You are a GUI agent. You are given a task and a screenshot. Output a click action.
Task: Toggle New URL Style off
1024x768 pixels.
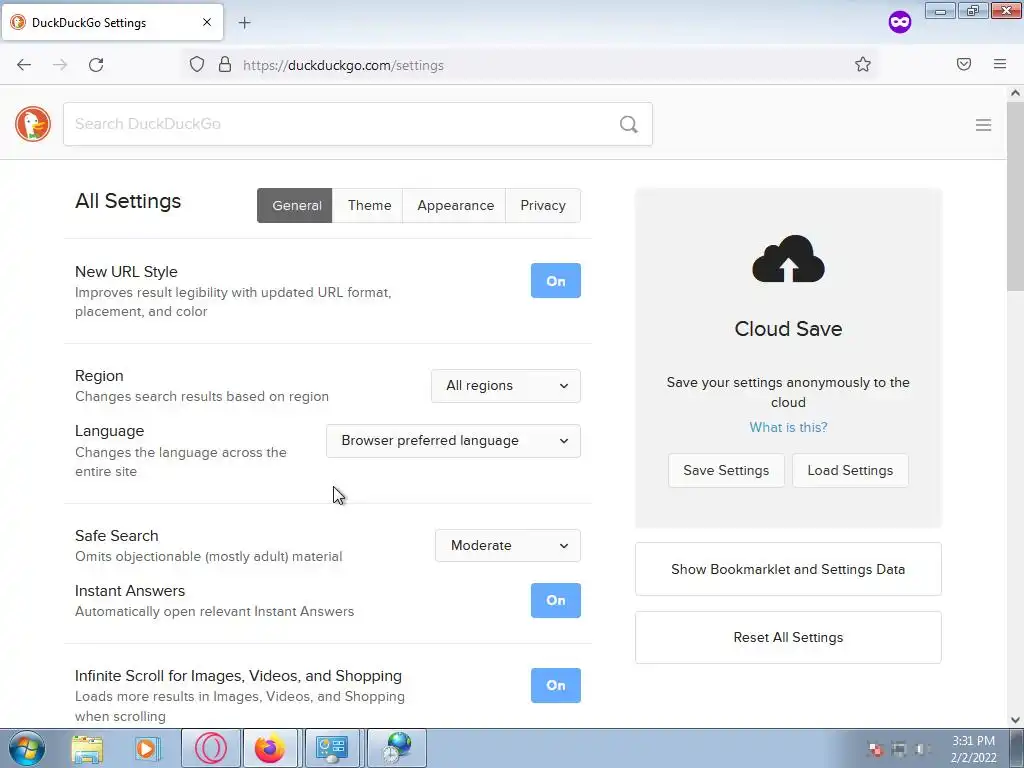tap(556, 281)
